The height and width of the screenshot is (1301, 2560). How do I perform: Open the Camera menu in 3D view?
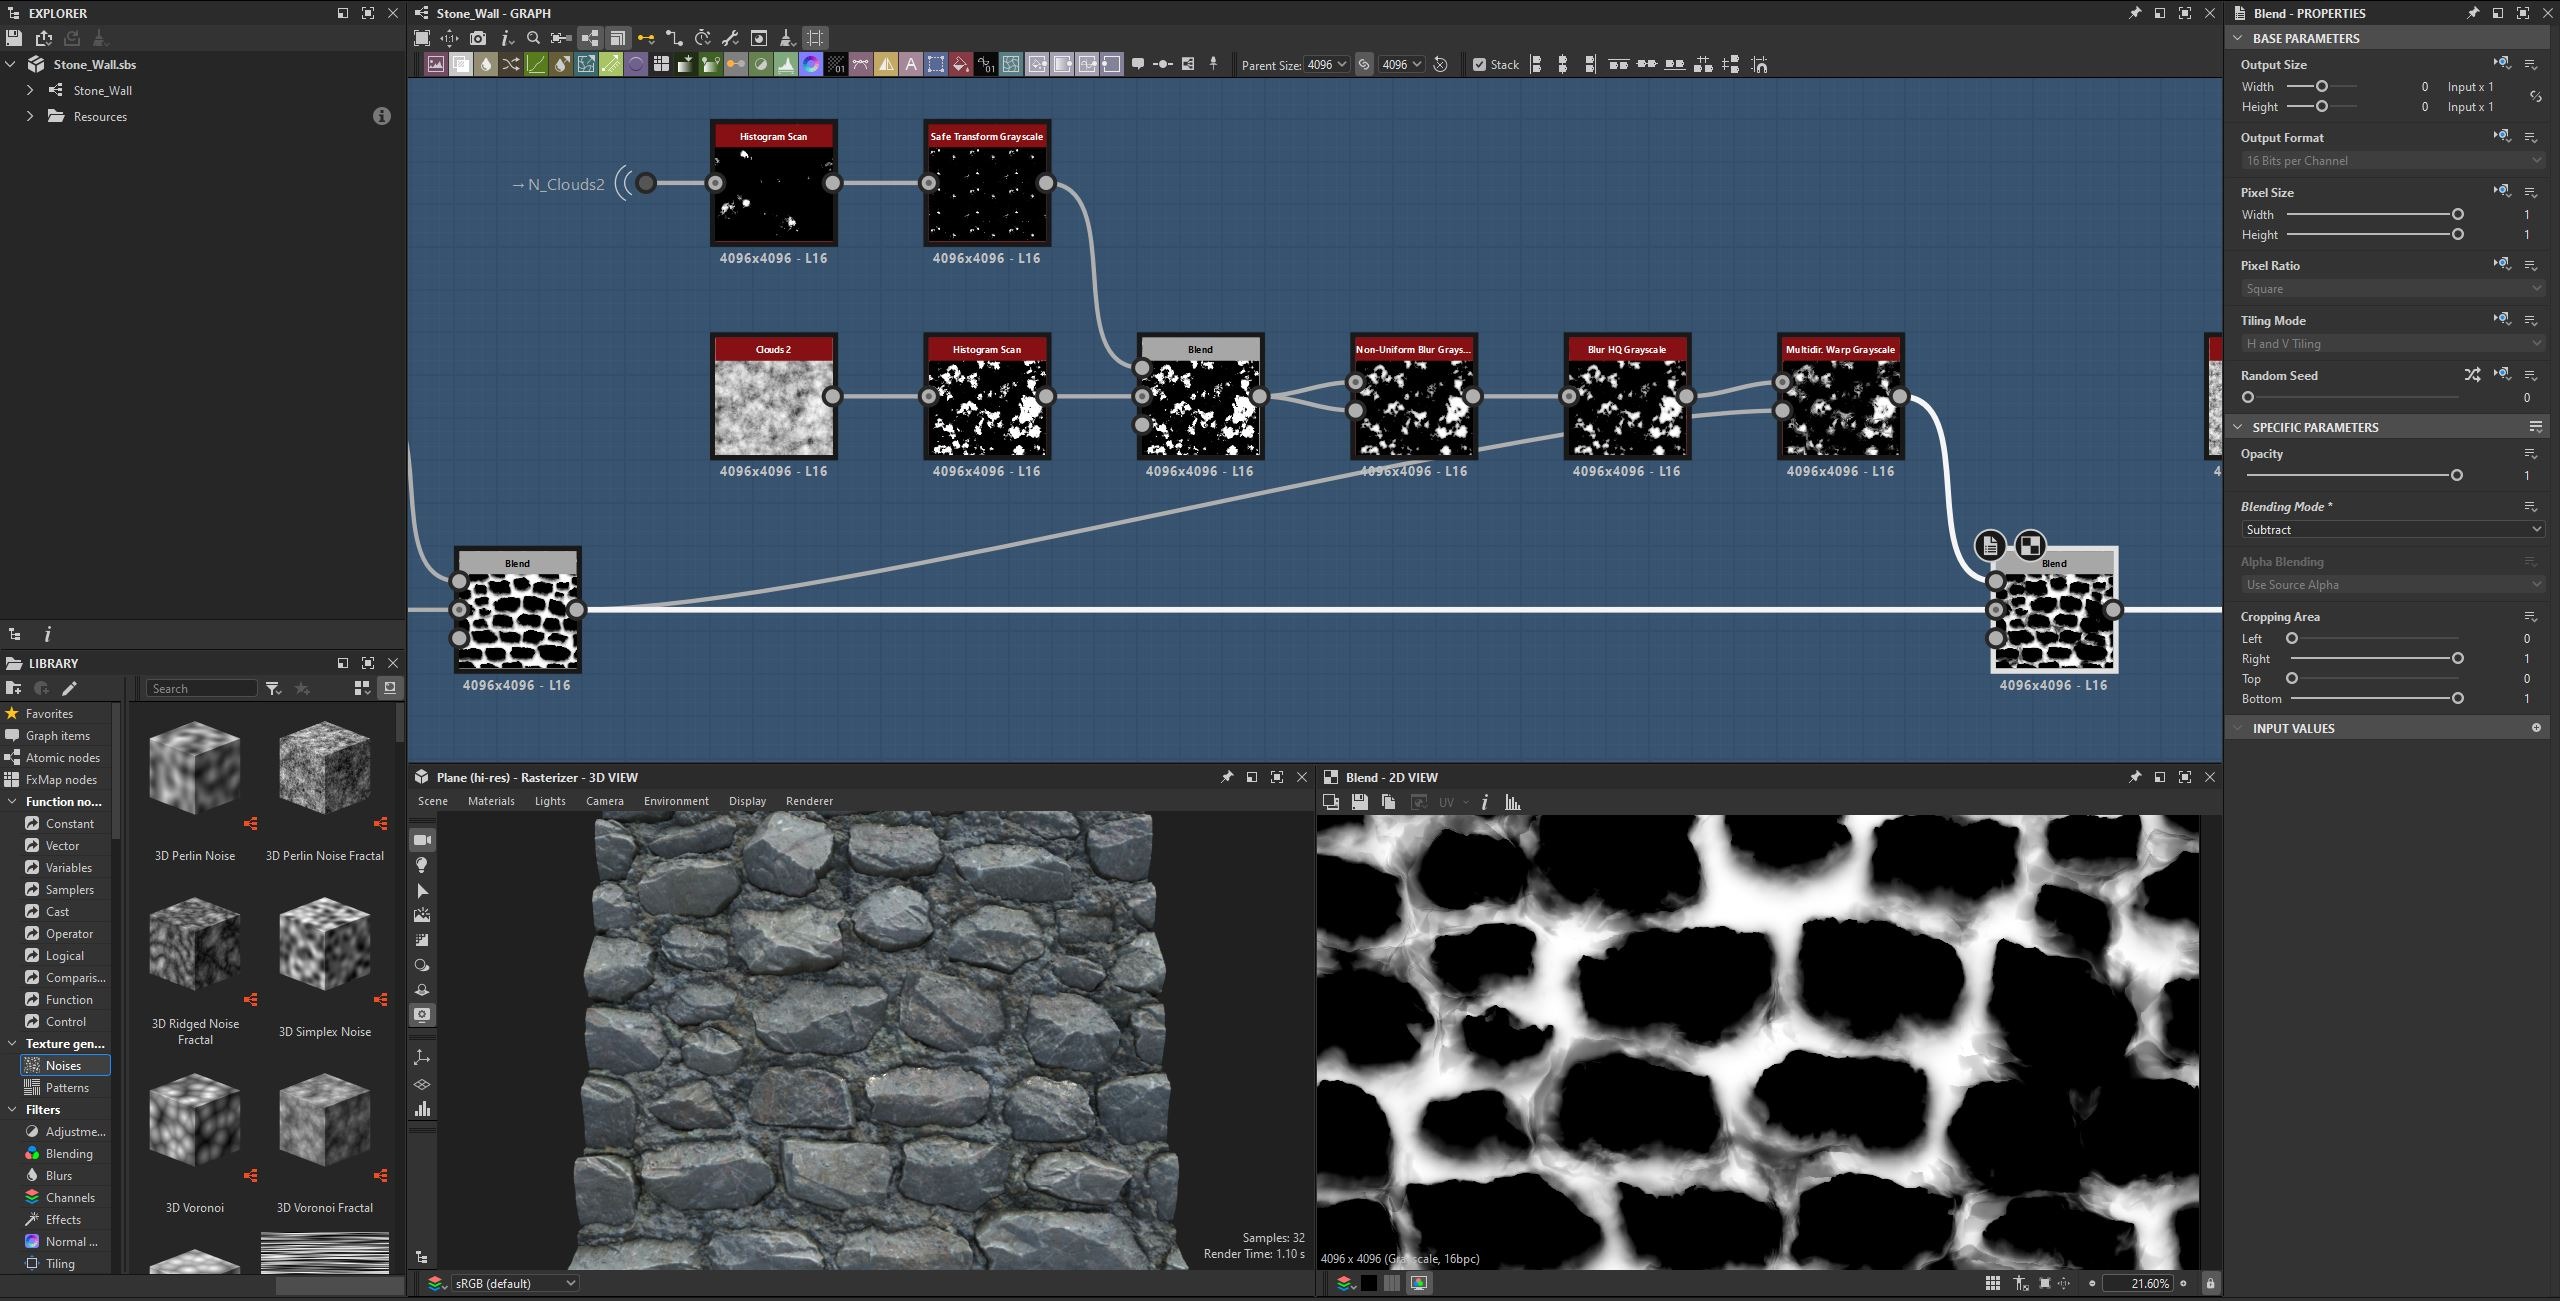604,801
